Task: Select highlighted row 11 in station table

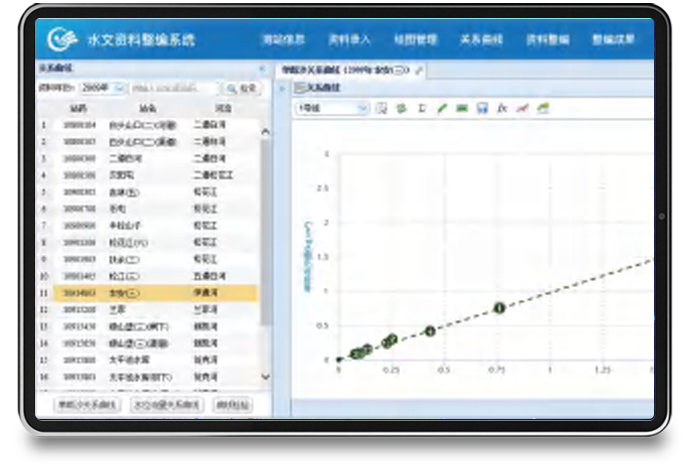Action: [148, 294]
